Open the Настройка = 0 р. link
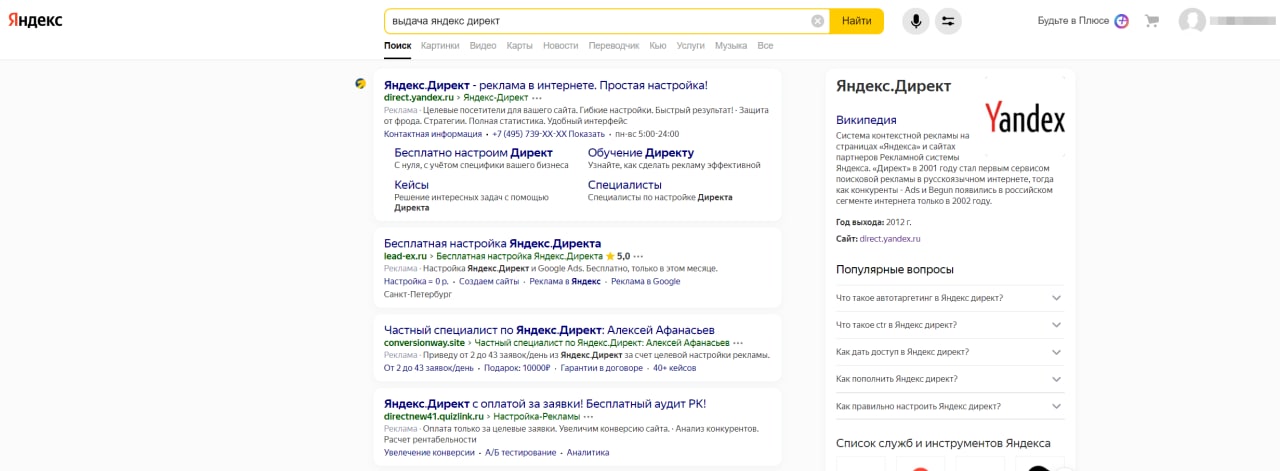 416,282
